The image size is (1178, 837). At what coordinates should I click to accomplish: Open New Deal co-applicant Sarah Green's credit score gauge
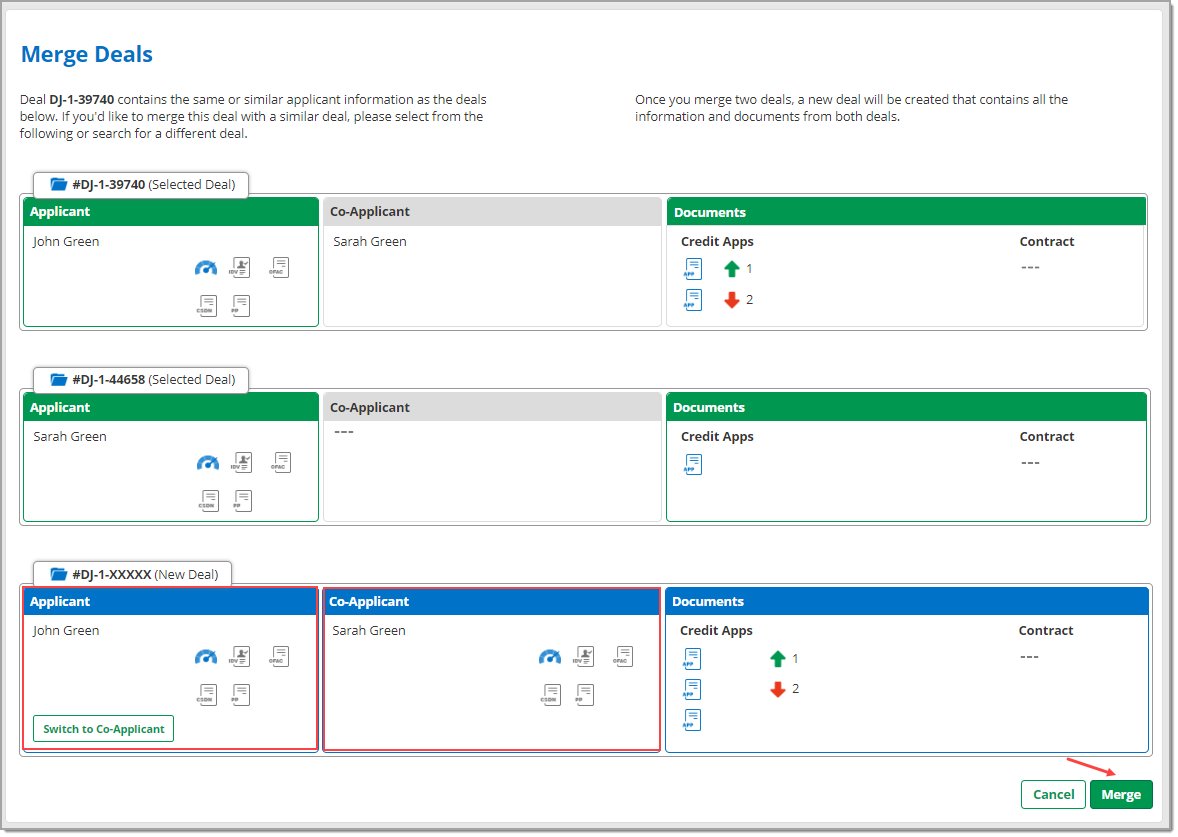(550, 657)
